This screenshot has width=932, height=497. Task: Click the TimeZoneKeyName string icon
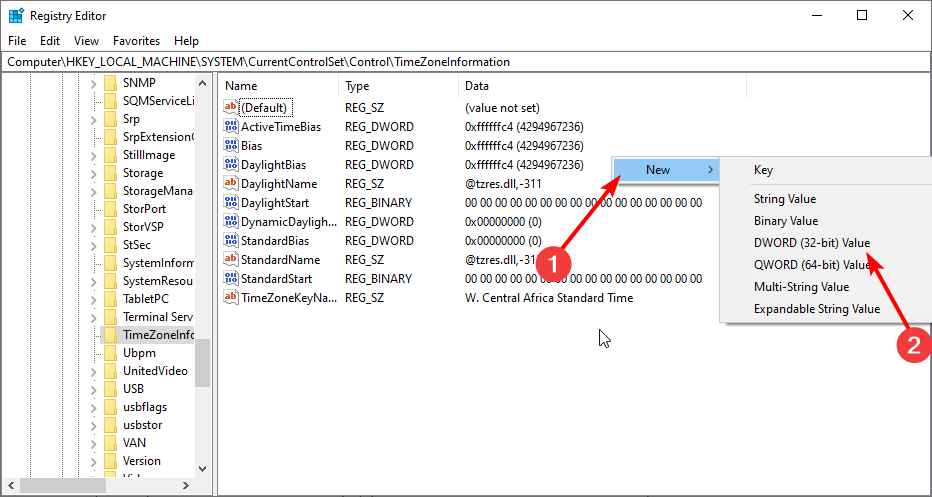point(230,298)
